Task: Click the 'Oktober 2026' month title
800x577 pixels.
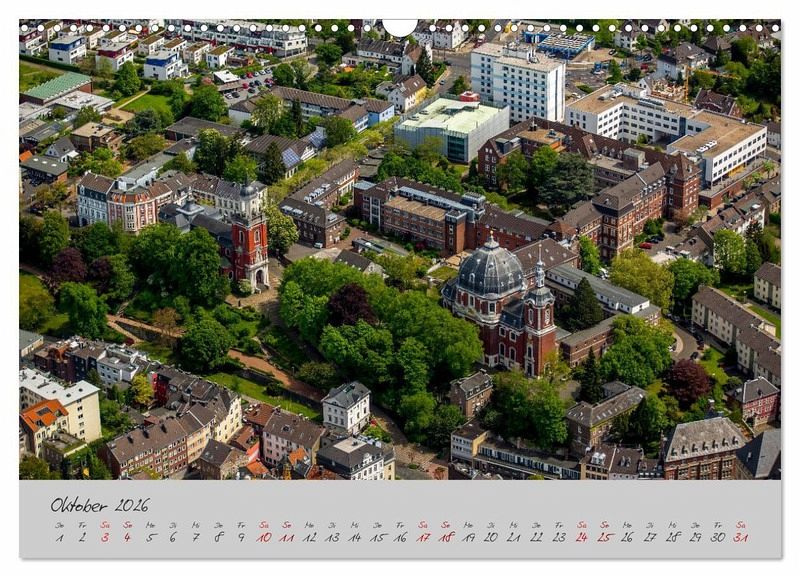Action: [x=100, y=505]
